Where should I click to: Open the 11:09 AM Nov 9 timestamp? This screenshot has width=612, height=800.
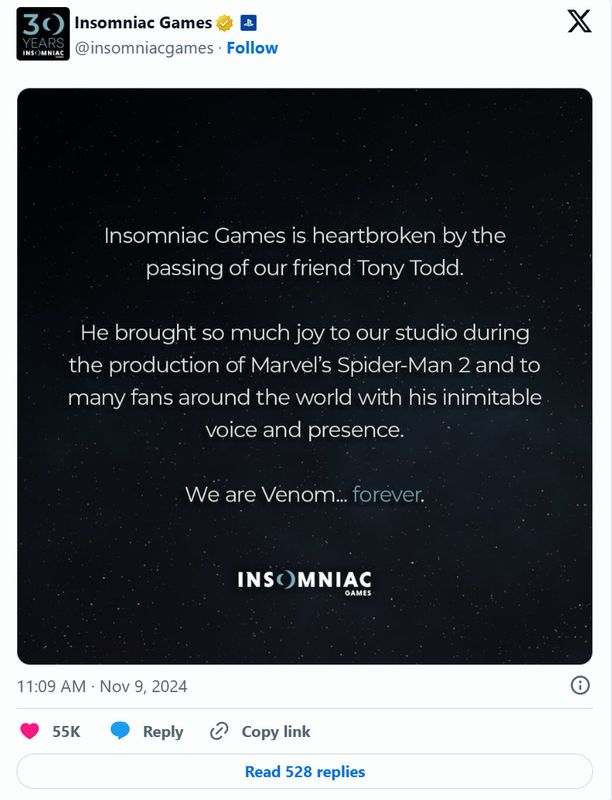[102, 687]
